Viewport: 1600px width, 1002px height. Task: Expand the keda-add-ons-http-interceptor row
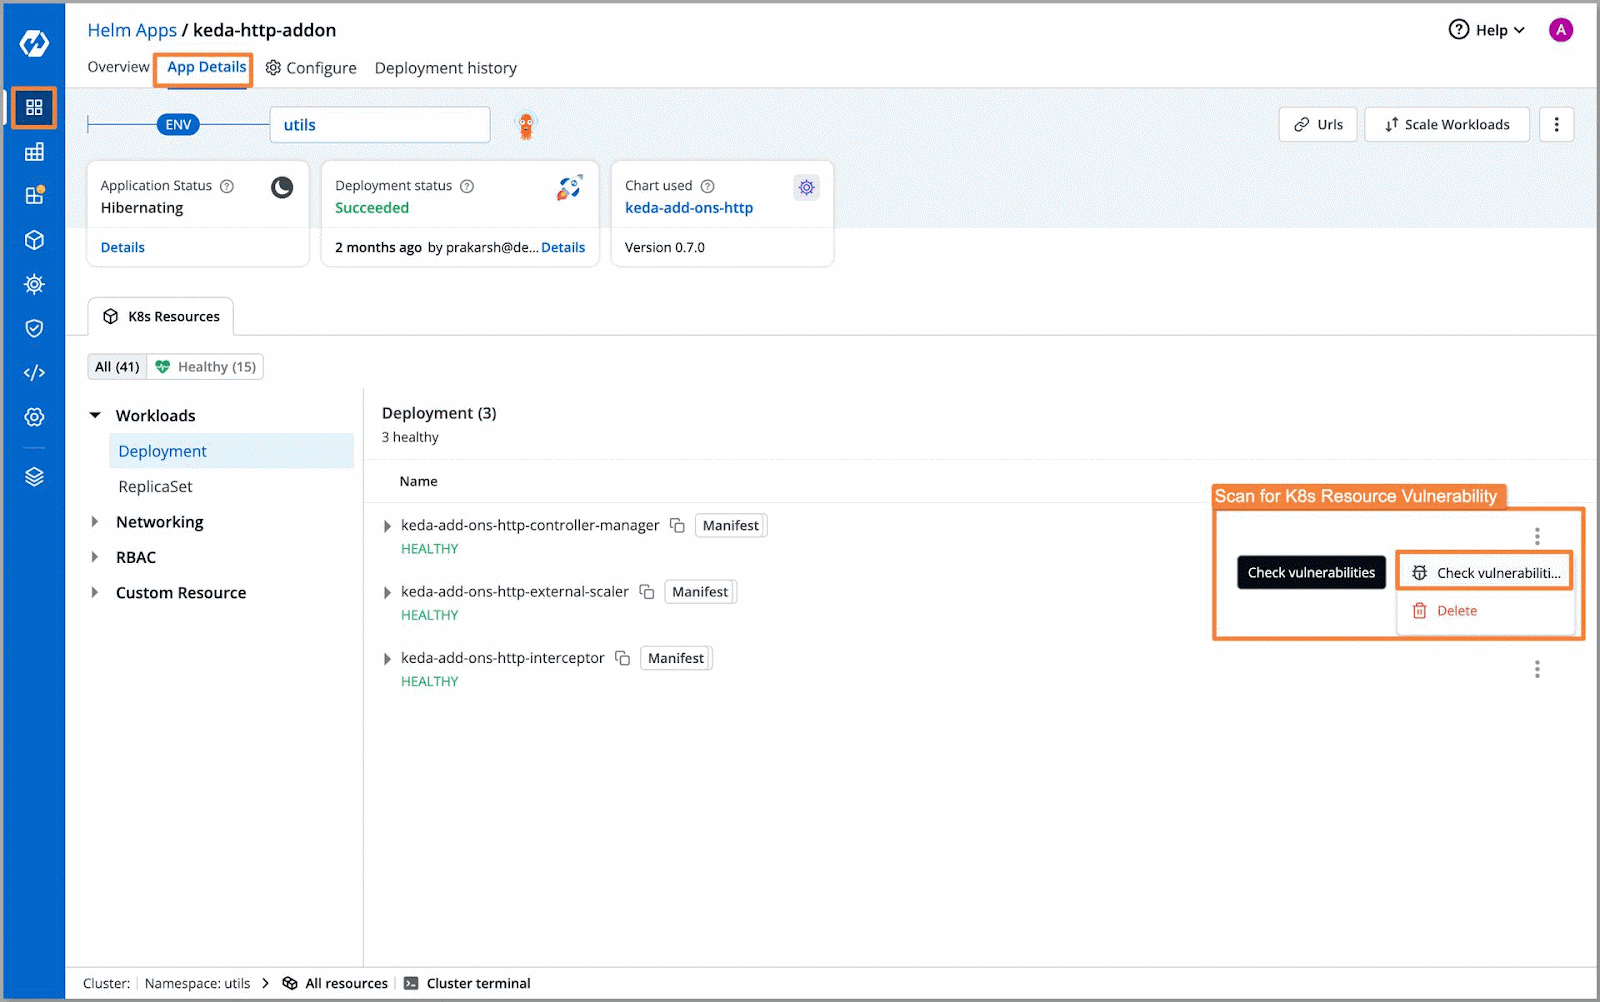tap(387, 659)
